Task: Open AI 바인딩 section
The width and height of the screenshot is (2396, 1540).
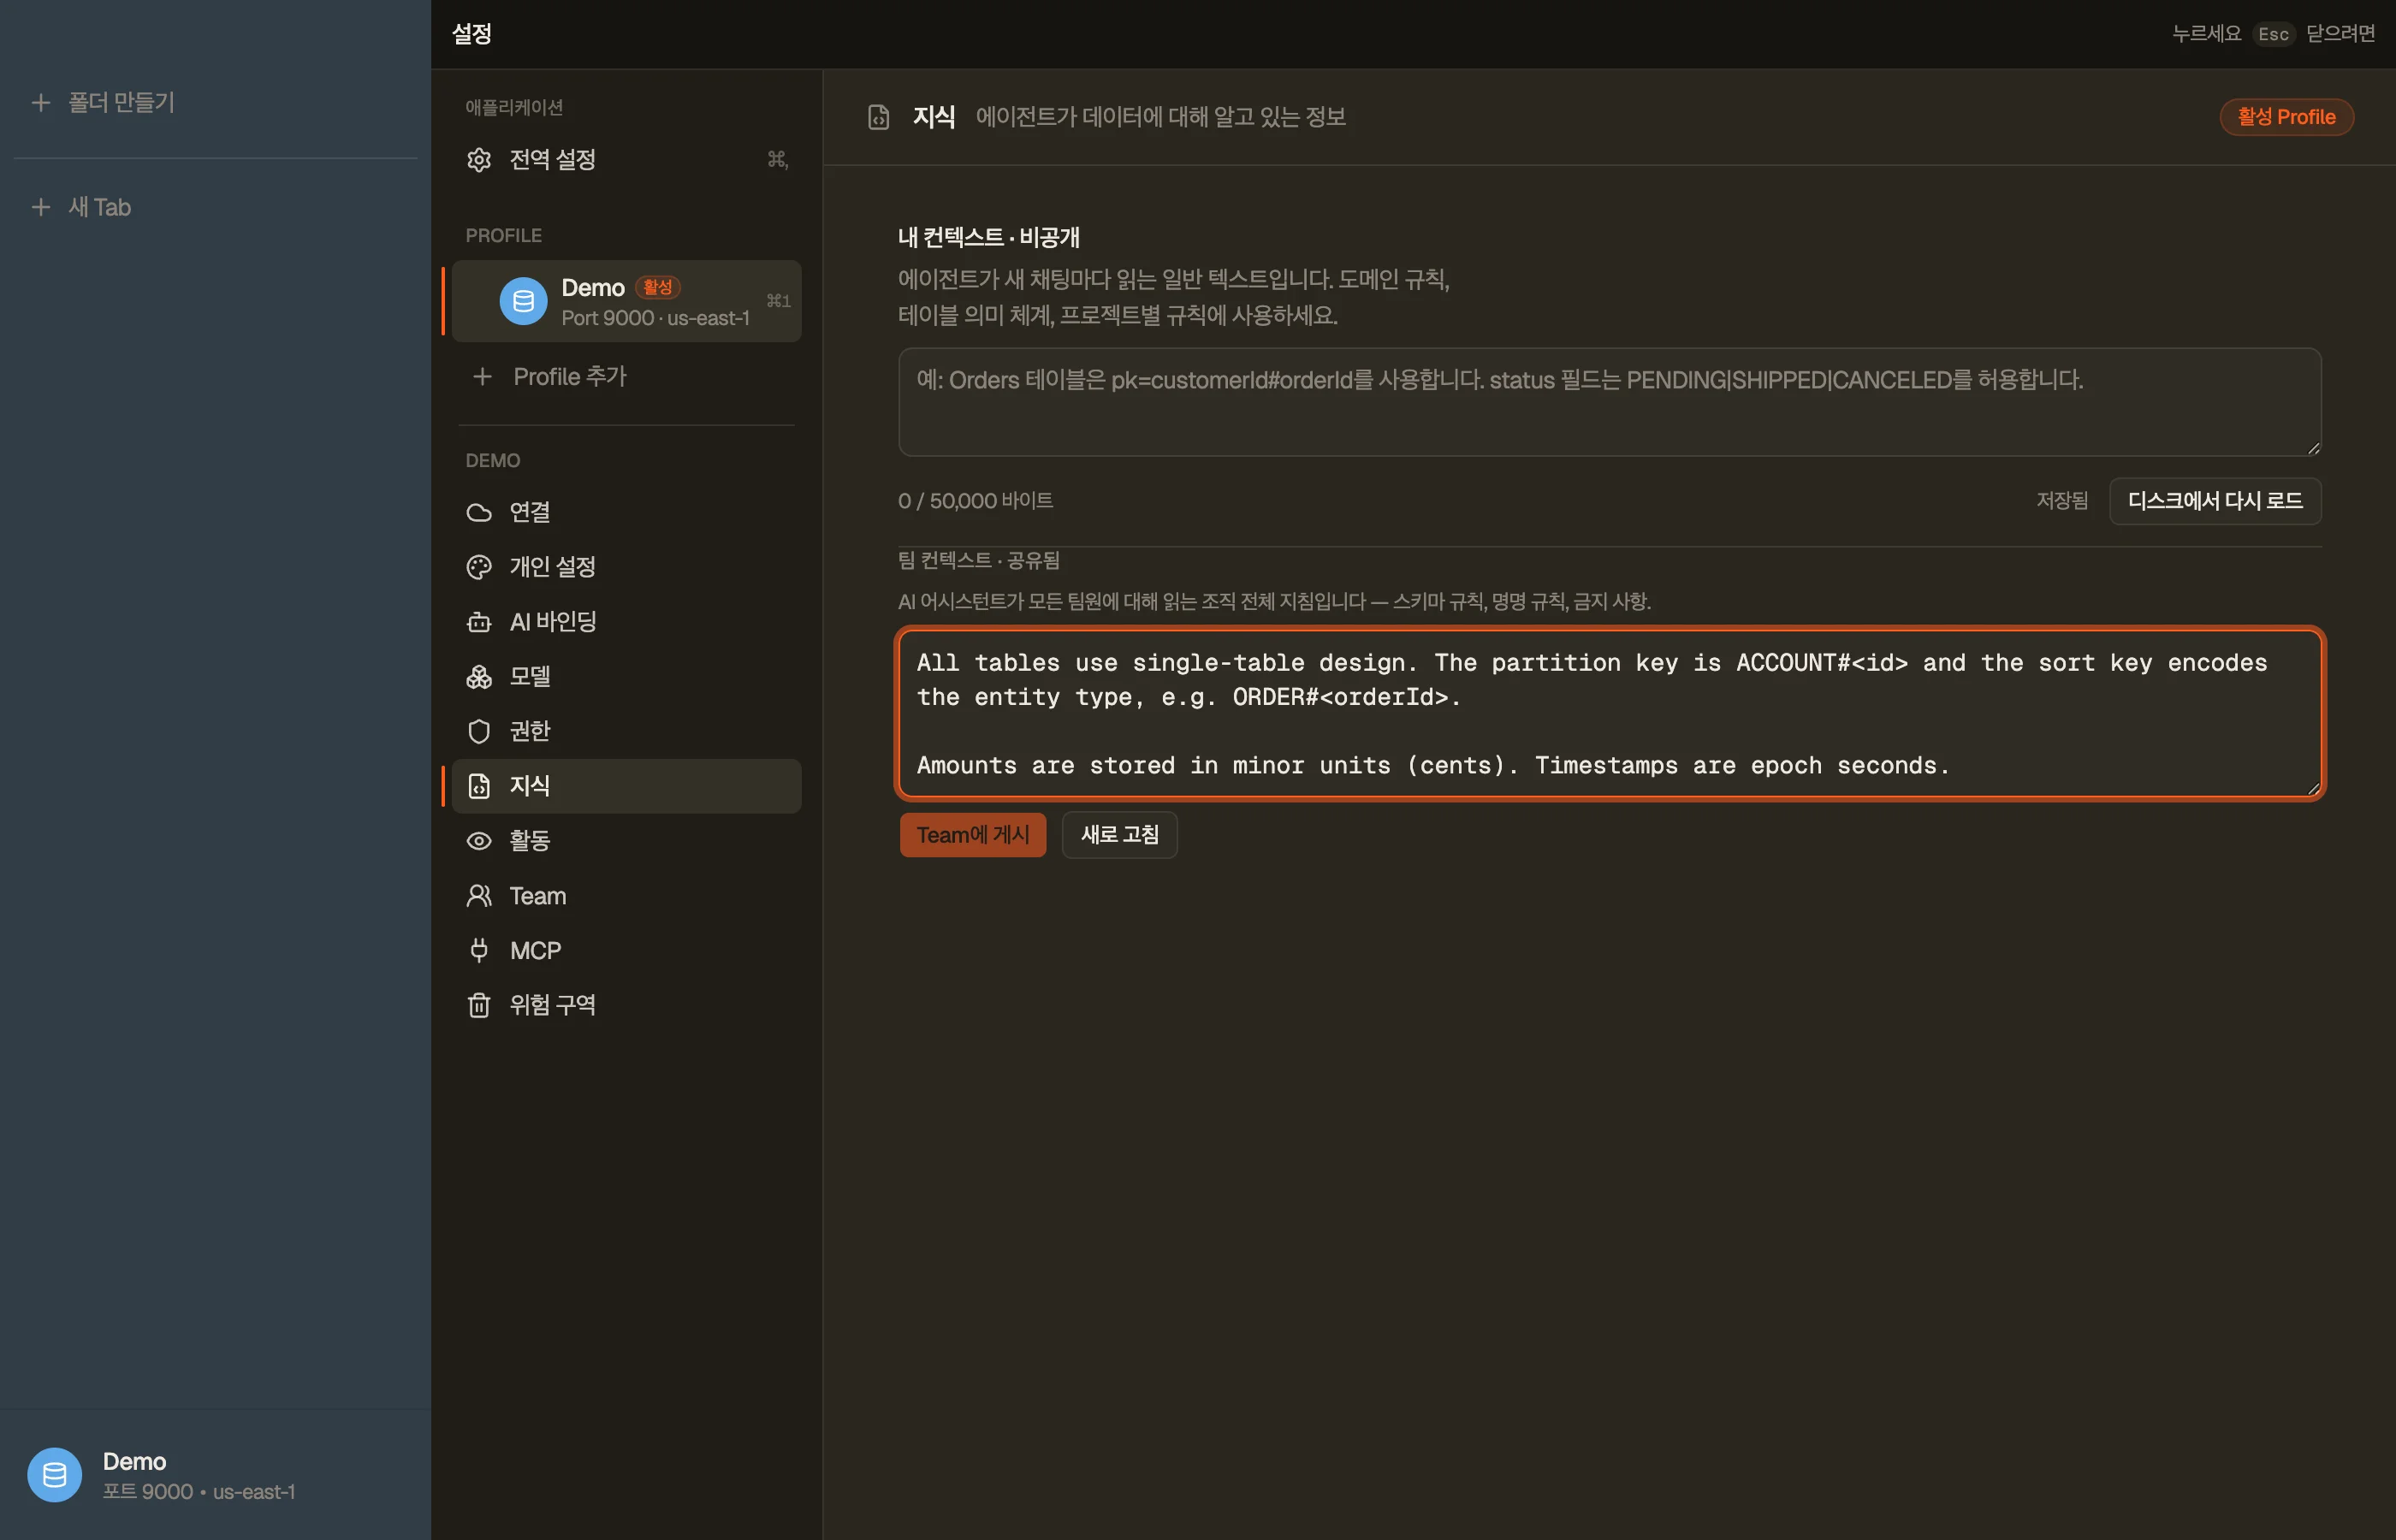Action: (x=627, y=622)
